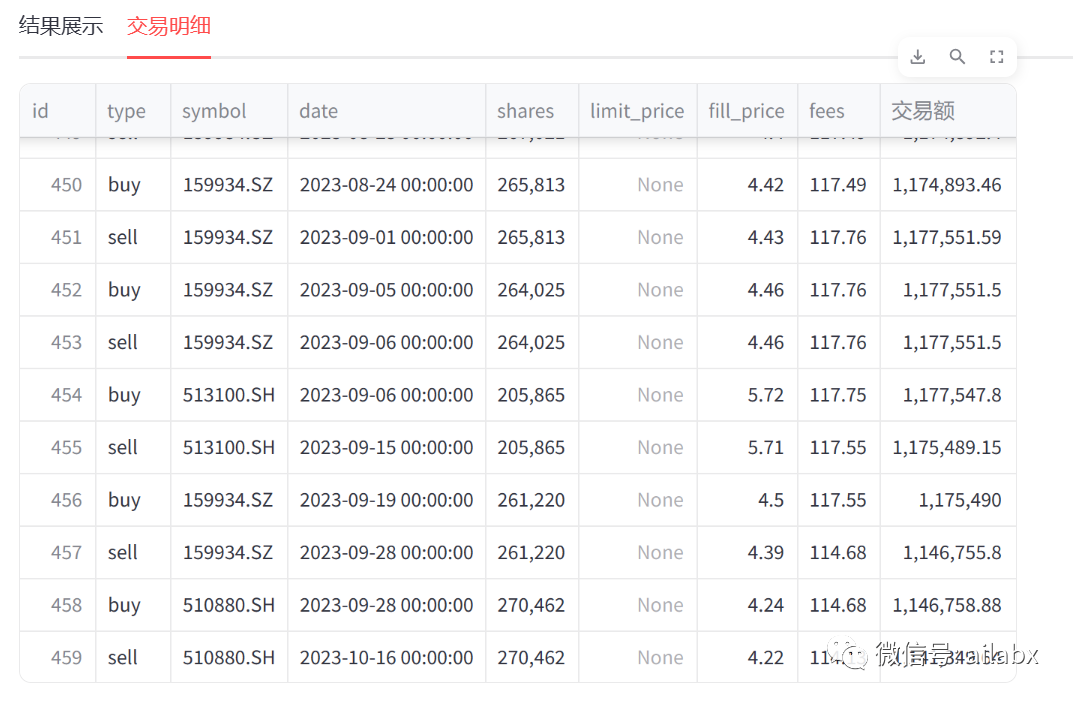Click date cell 2023-08-24 00:00:00
Viewport: 1073px width, 701px height.
point(387,185)
